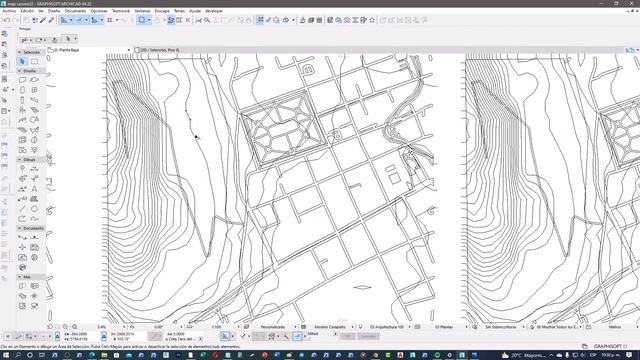
Task: Click the 03 Plantas dimension setting
Action: point(444,327)
